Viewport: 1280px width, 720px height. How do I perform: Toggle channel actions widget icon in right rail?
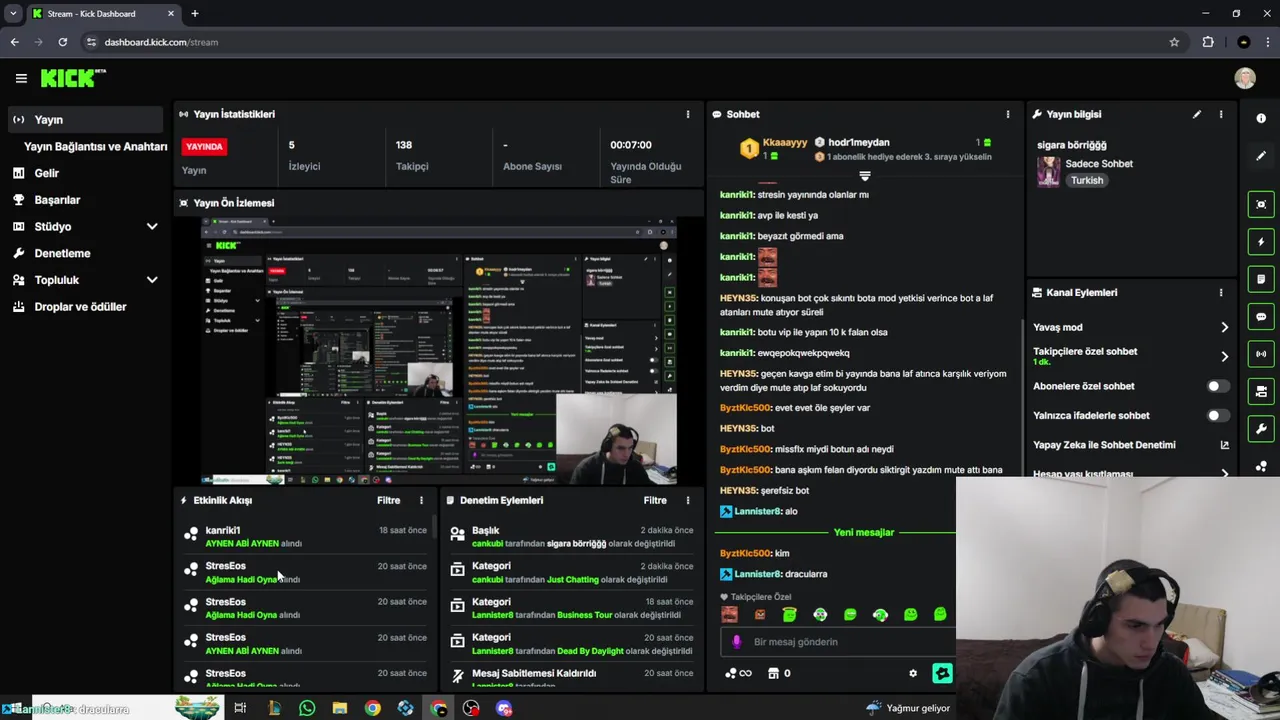[1261, 391]
